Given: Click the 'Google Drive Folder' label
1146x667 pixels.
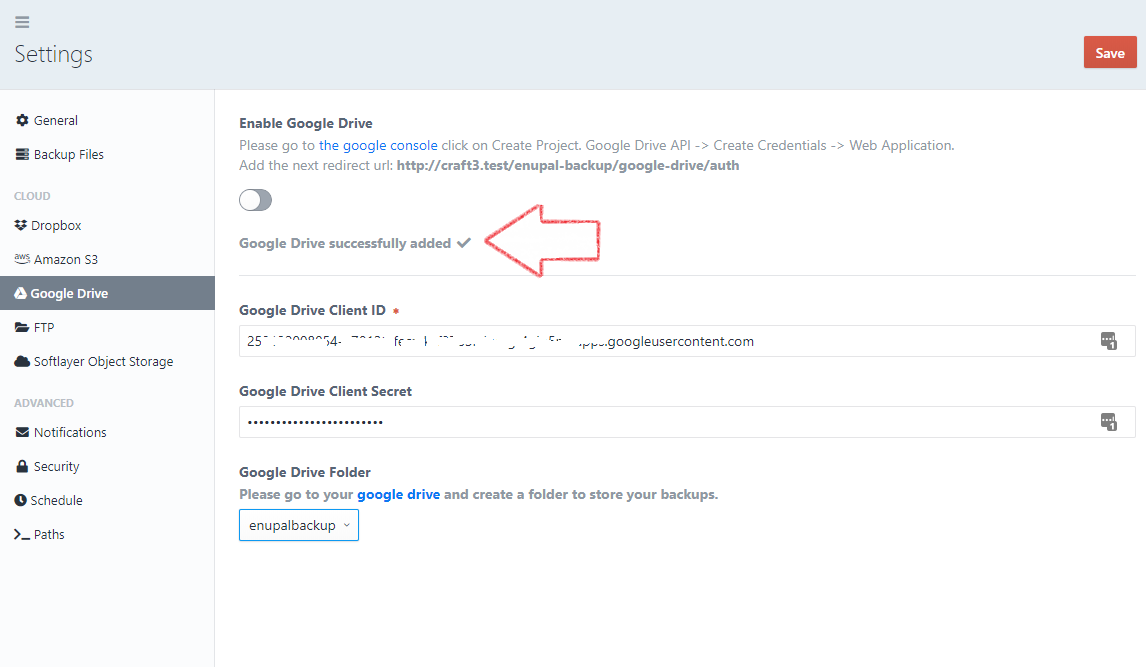Looking at the screenshot, I should (x=305, y=473).
